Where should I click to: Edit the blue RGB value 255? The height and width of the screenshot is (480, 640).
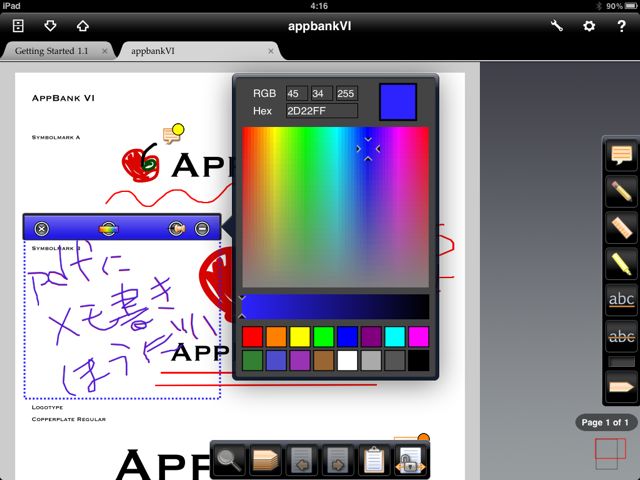[347, 93]
